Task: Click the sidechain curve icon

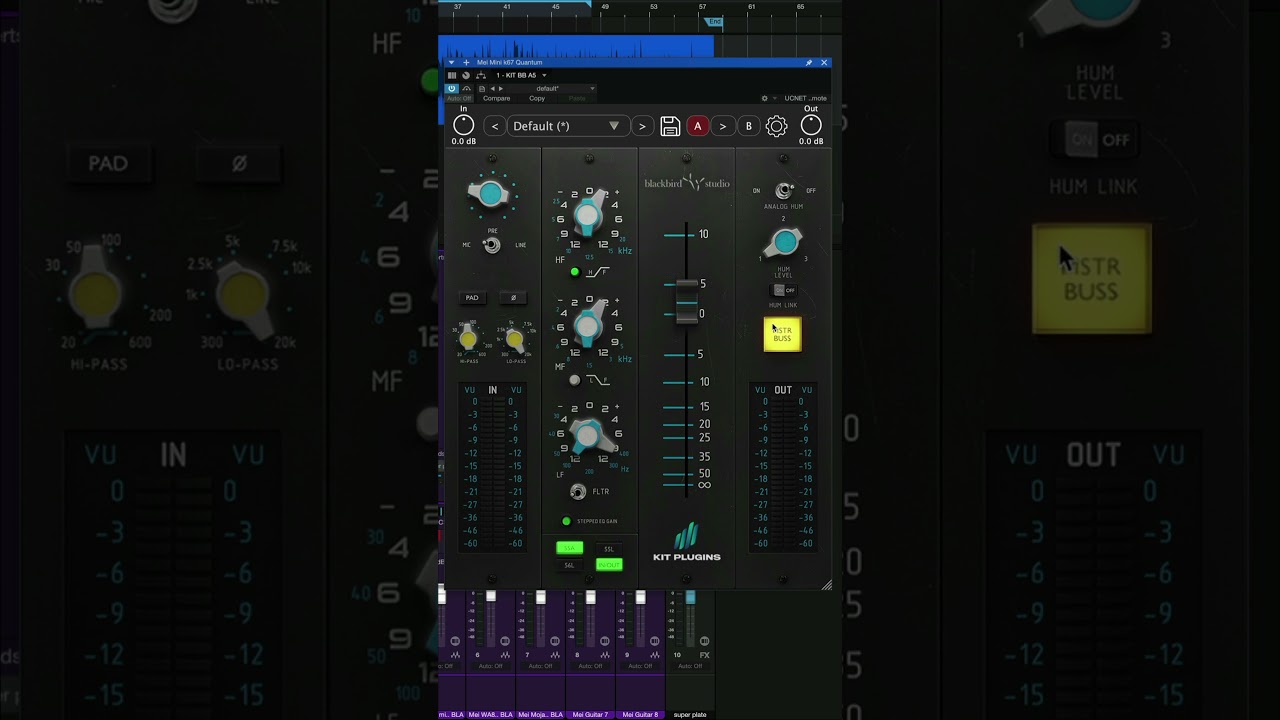Action: 466,88
